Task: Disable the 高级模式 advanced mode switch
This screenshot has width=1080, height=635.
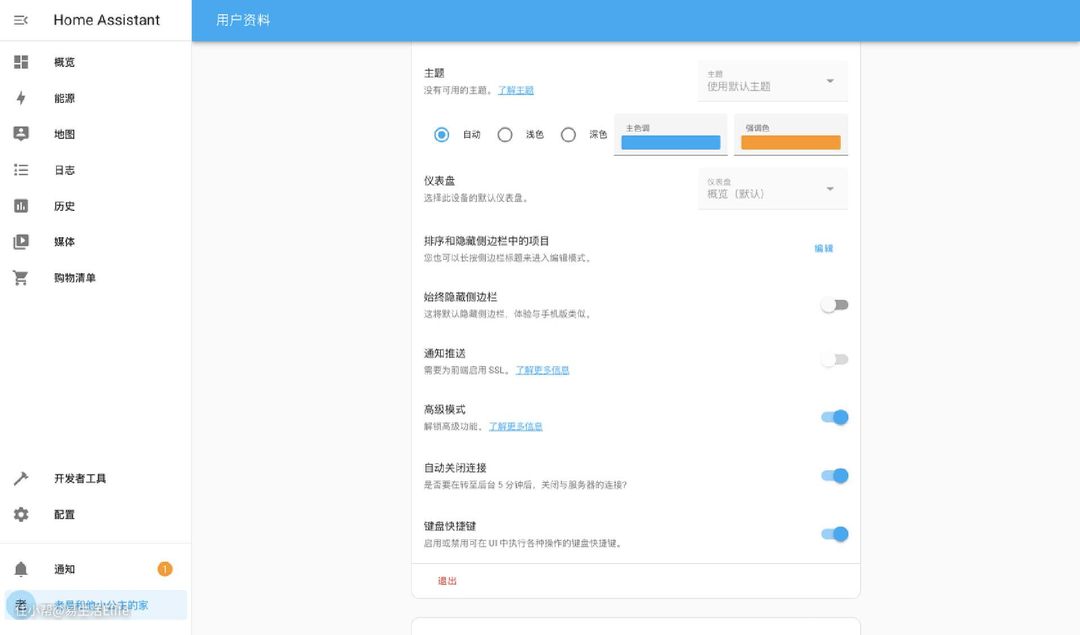Action: 834,417
